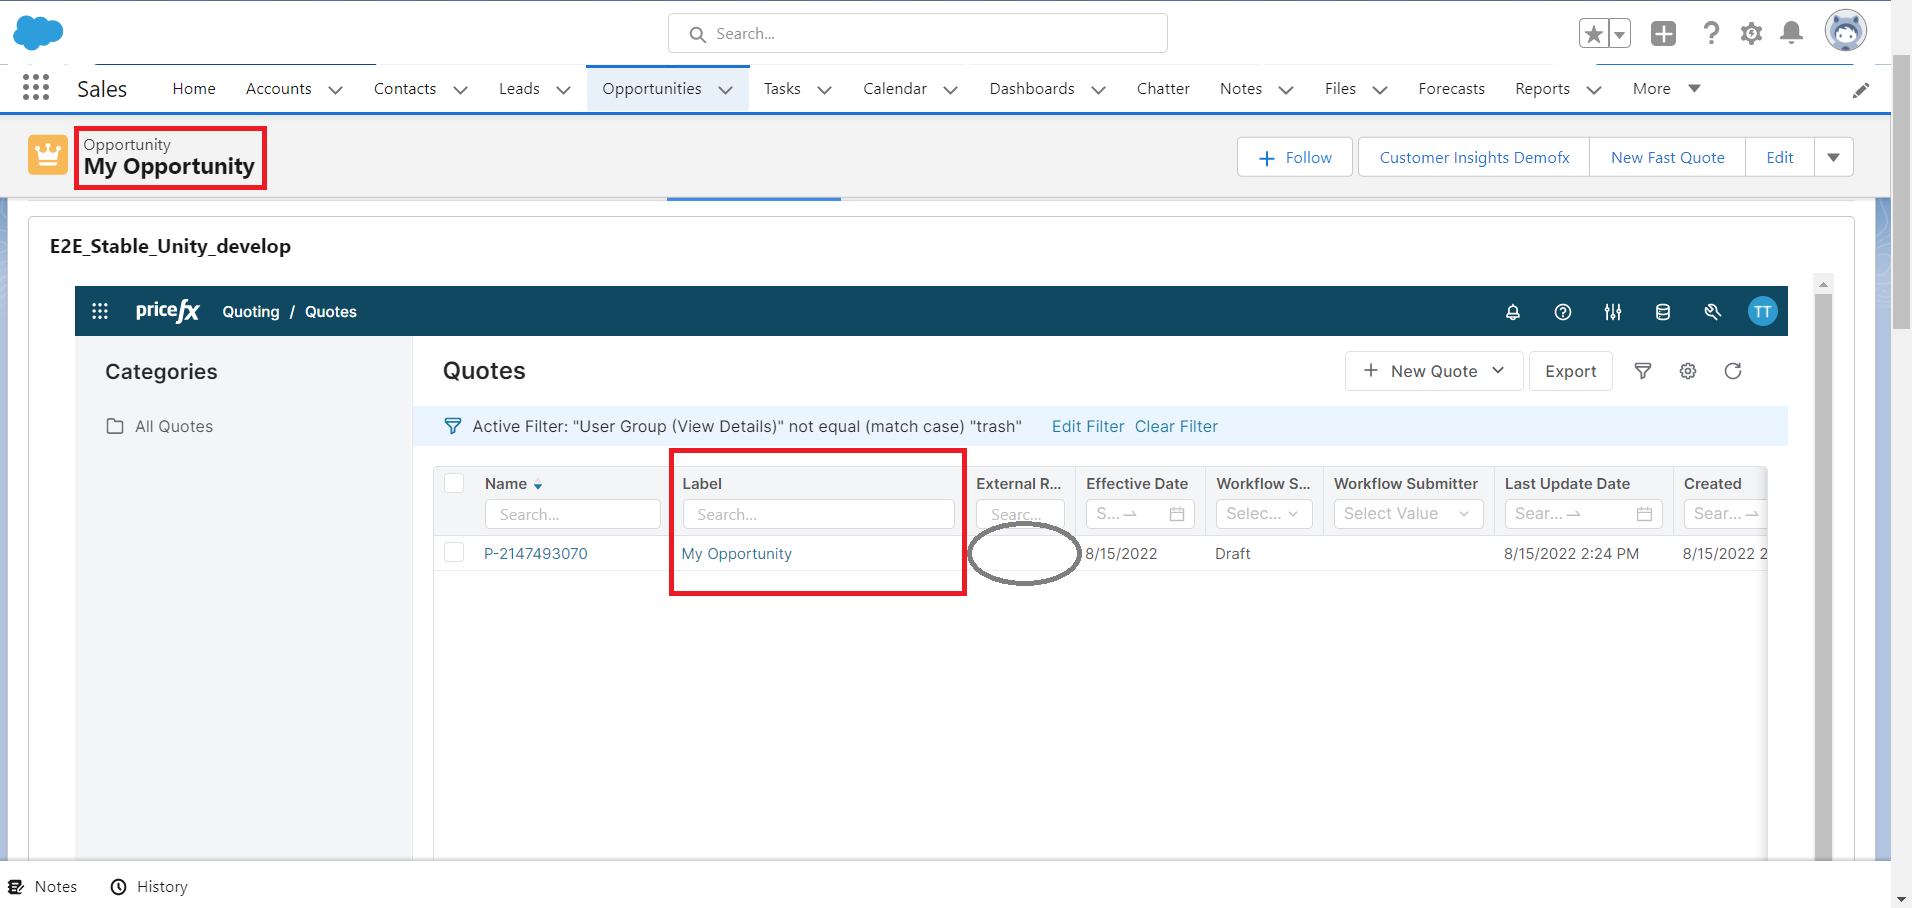This screenshot has width=1912, height=908.
Task: Click the Salesforce notifications bell icon
Action: [x=1791, y=33]
